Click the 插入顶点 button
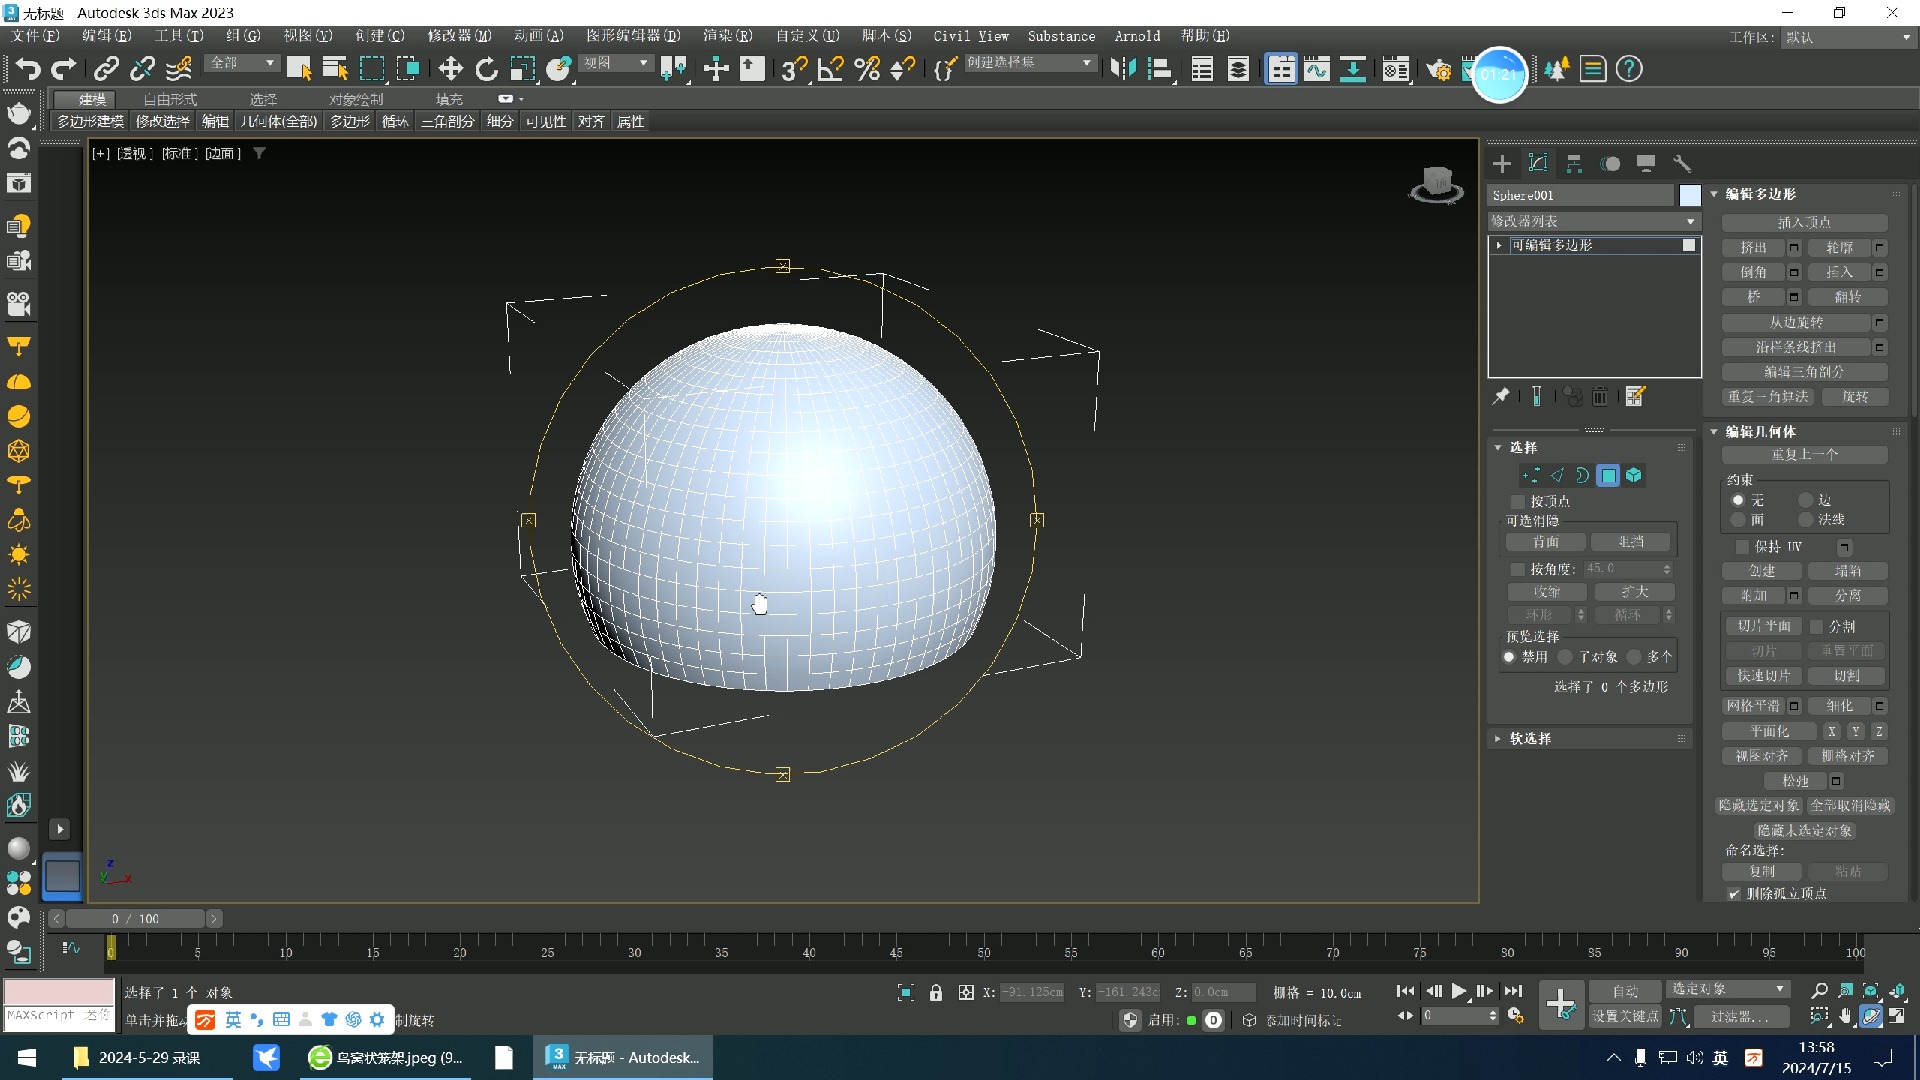 (x=1806, y=222)
